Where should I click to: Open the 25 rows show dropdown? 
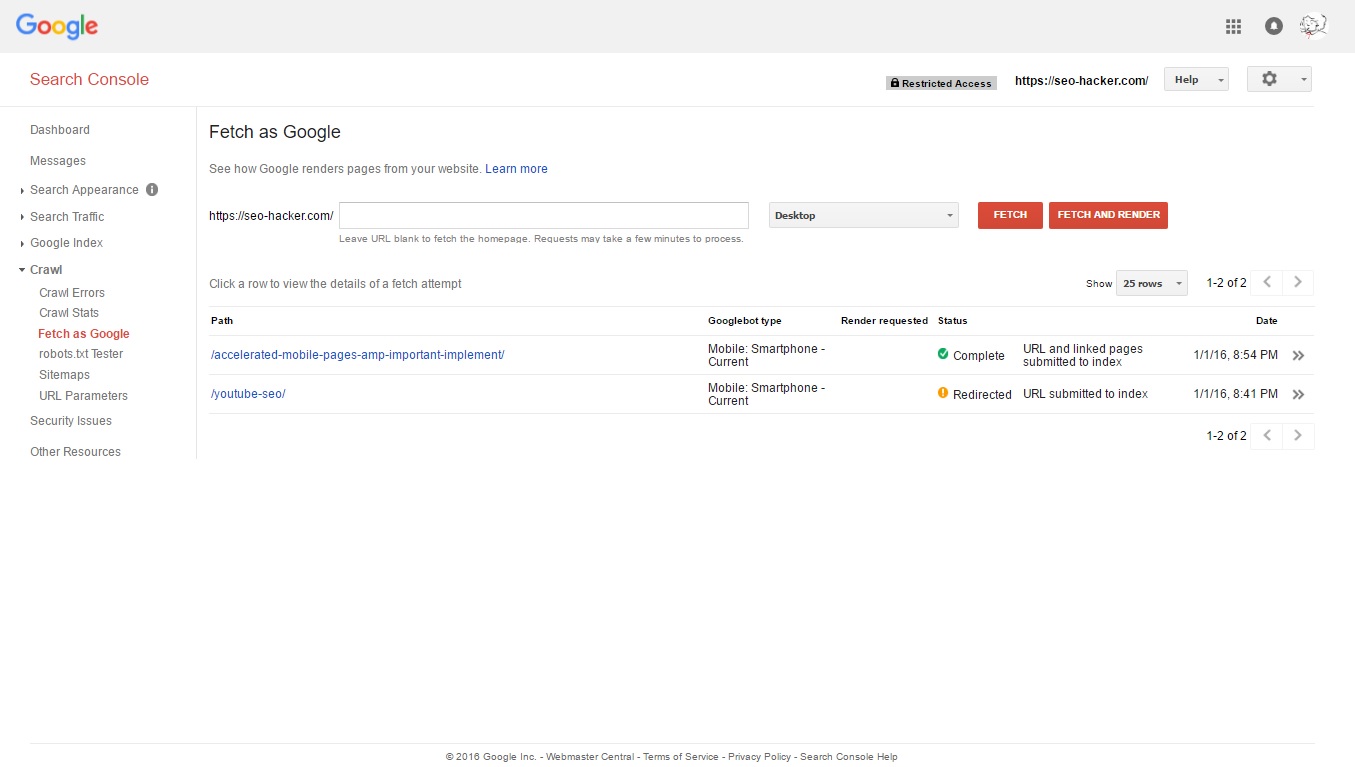pyautogui.click(x=1151, y=284)
